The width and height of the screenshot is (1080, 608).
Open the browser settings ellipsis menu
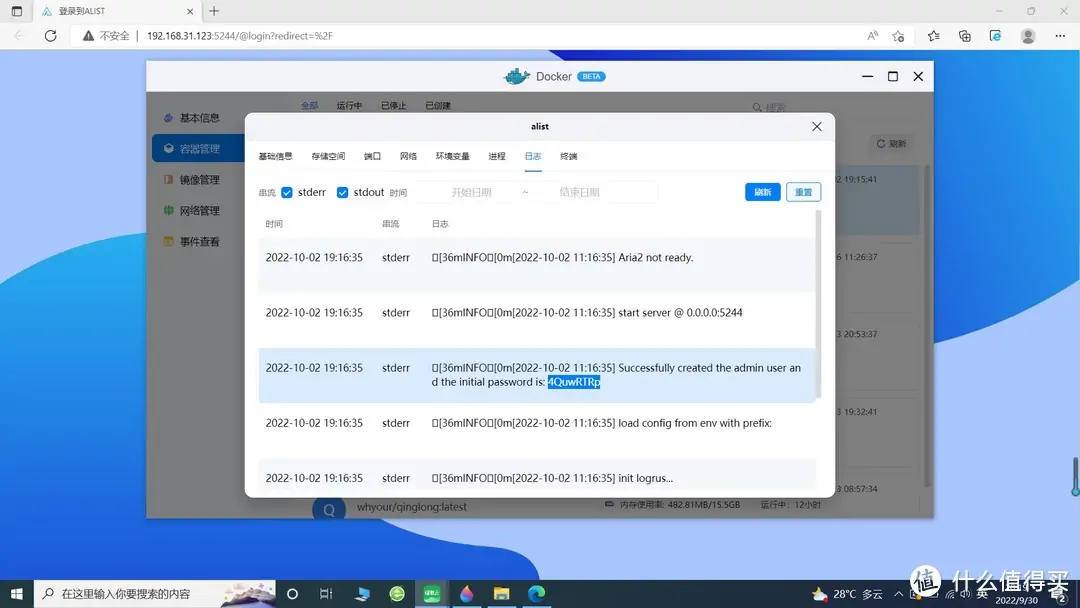[1060, 35]
